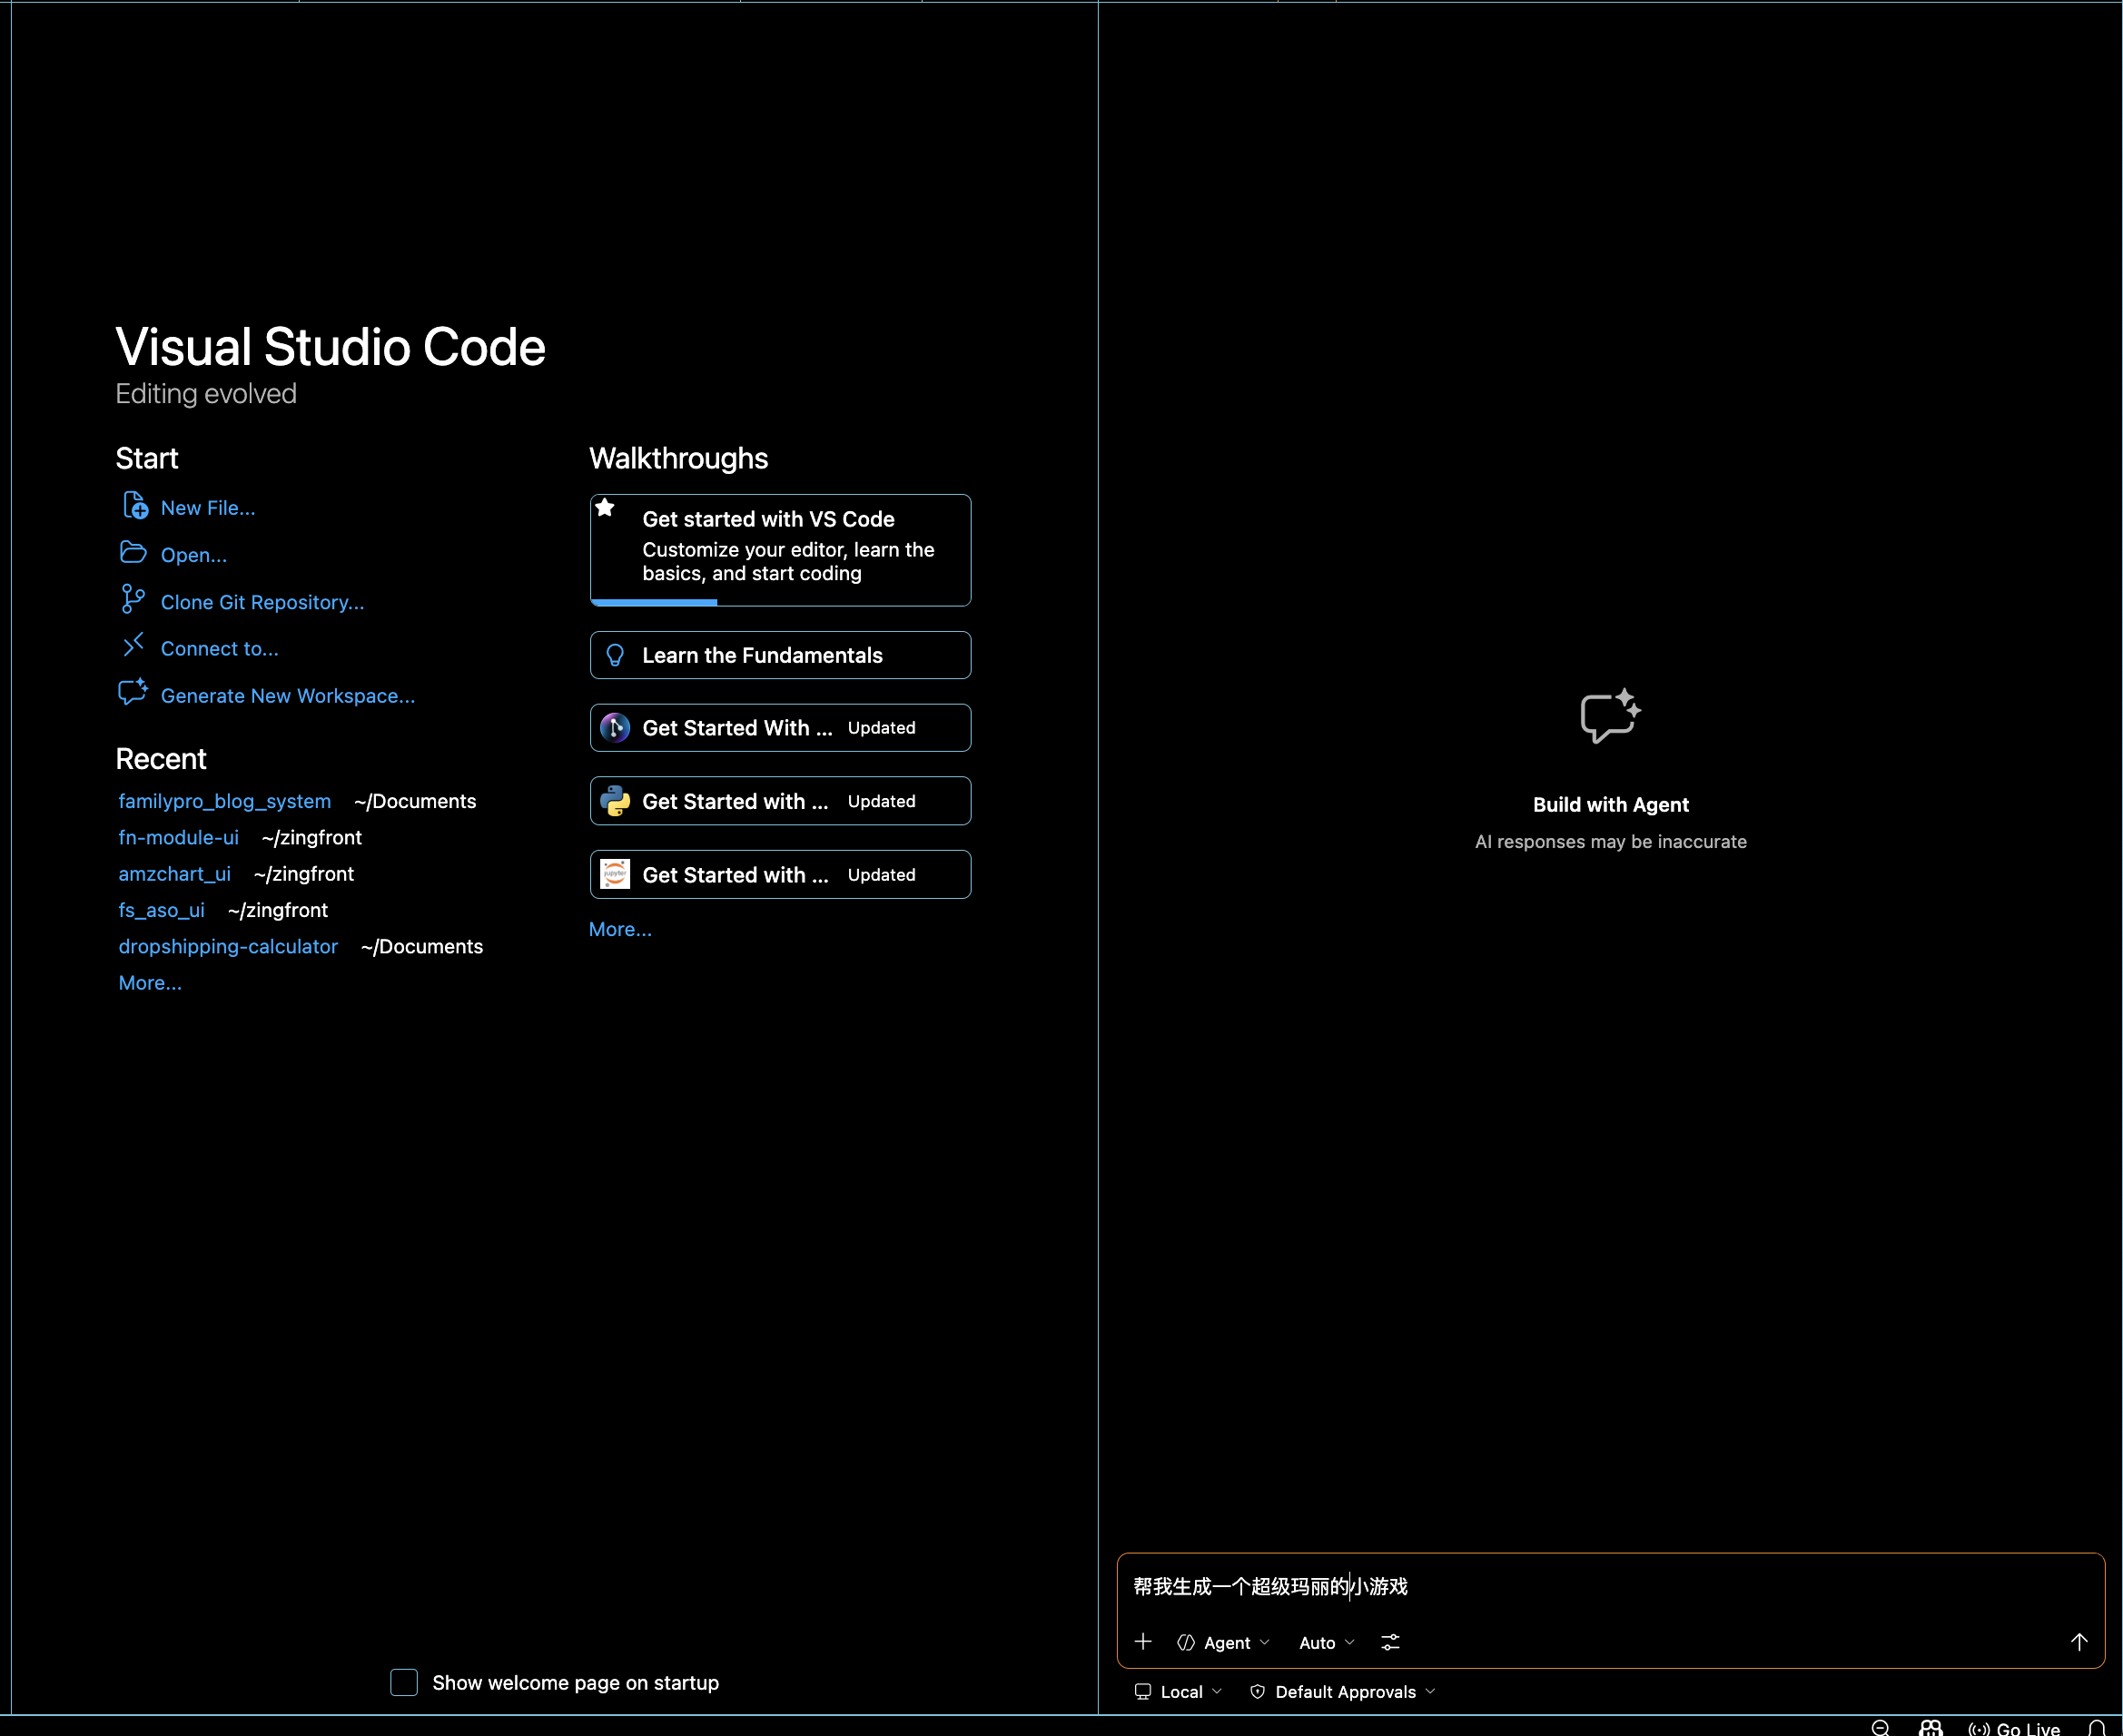Open recent folder familypro_blog_system
2123x1736 pixels.
pyautogui.click(x=224, y=801)
